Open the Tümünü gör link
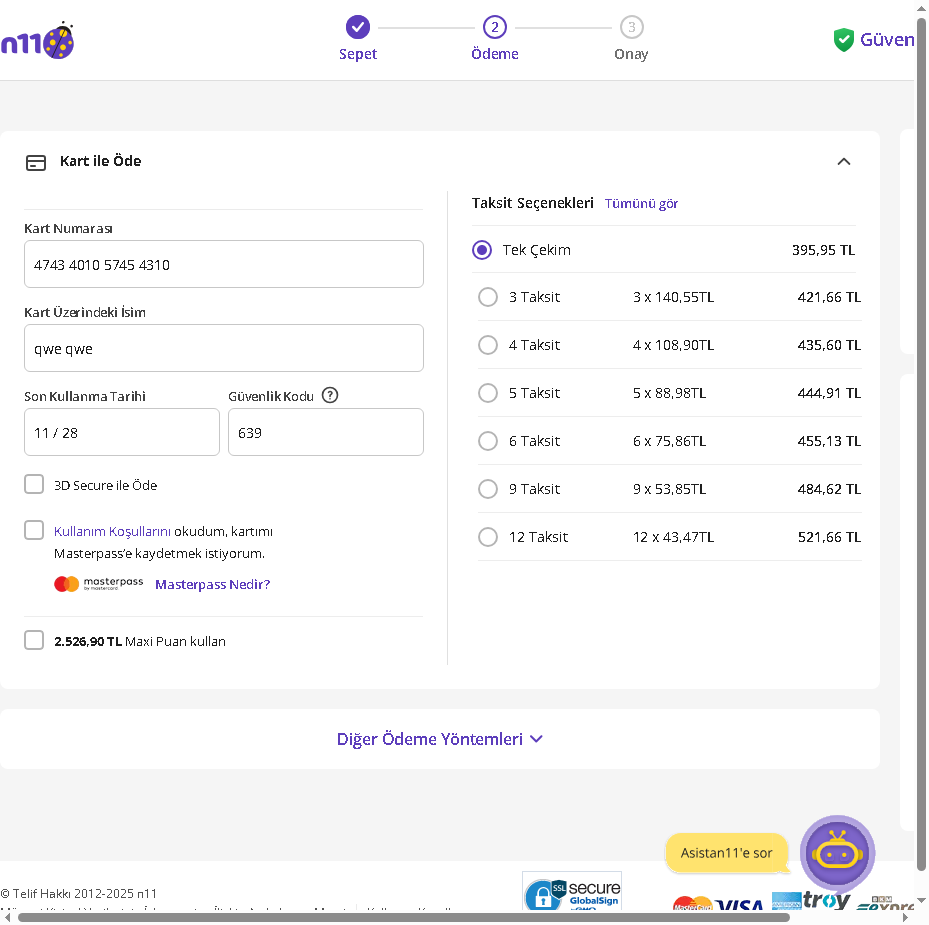The width and height of the screenshot is (929, 925). 641,203
